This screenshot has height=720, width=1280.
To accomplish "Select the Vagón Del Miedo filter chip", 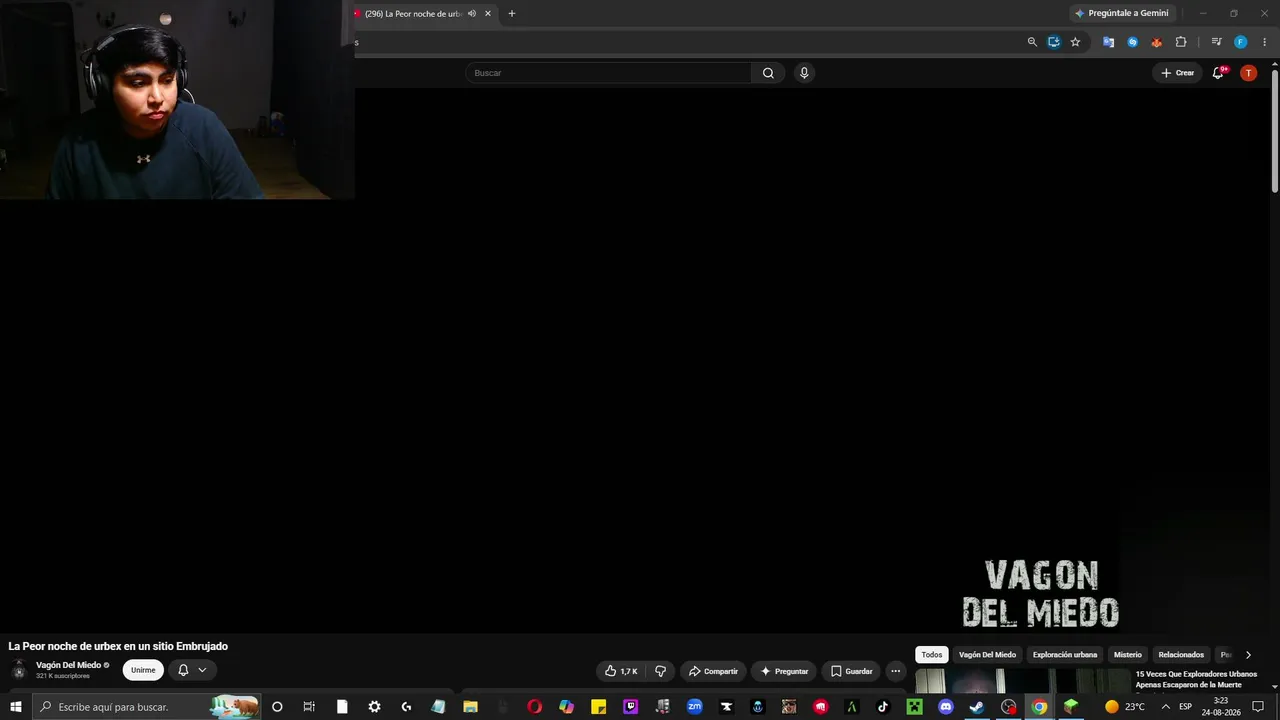I will (x=987, y=655).
